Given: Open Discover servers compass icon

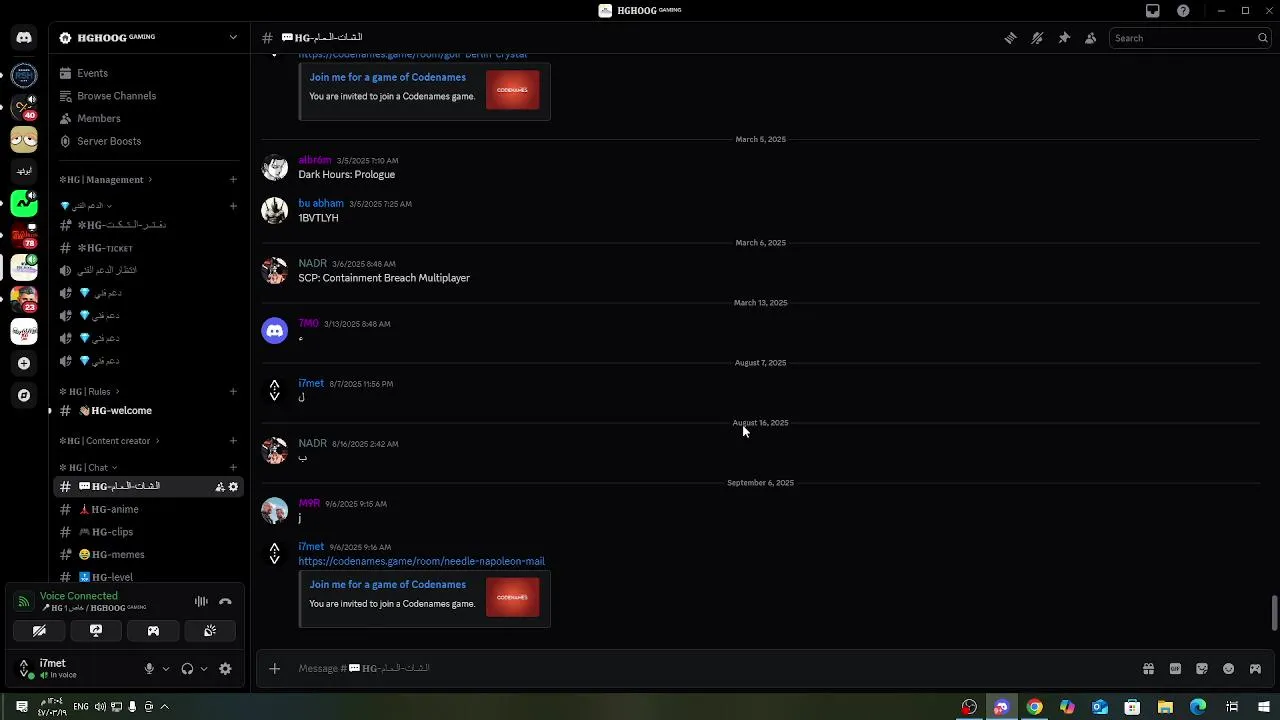Looking at the screenshot, I should coord(24,395).
